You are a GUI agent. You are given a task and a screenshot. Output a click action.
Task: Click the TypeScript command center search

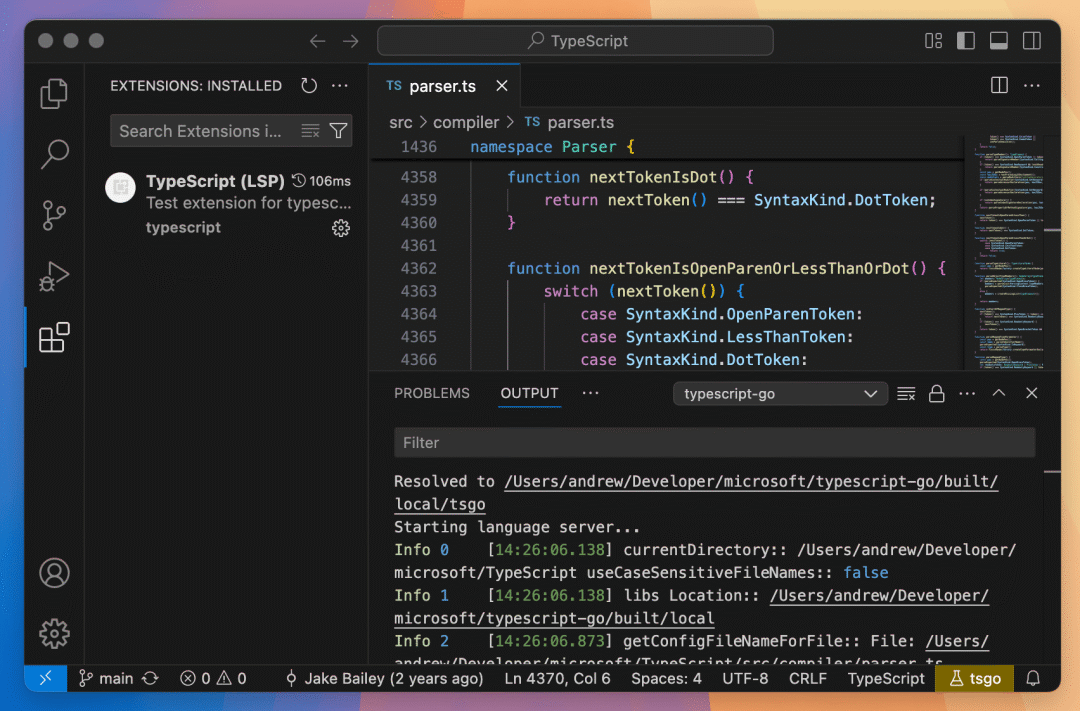575,41
